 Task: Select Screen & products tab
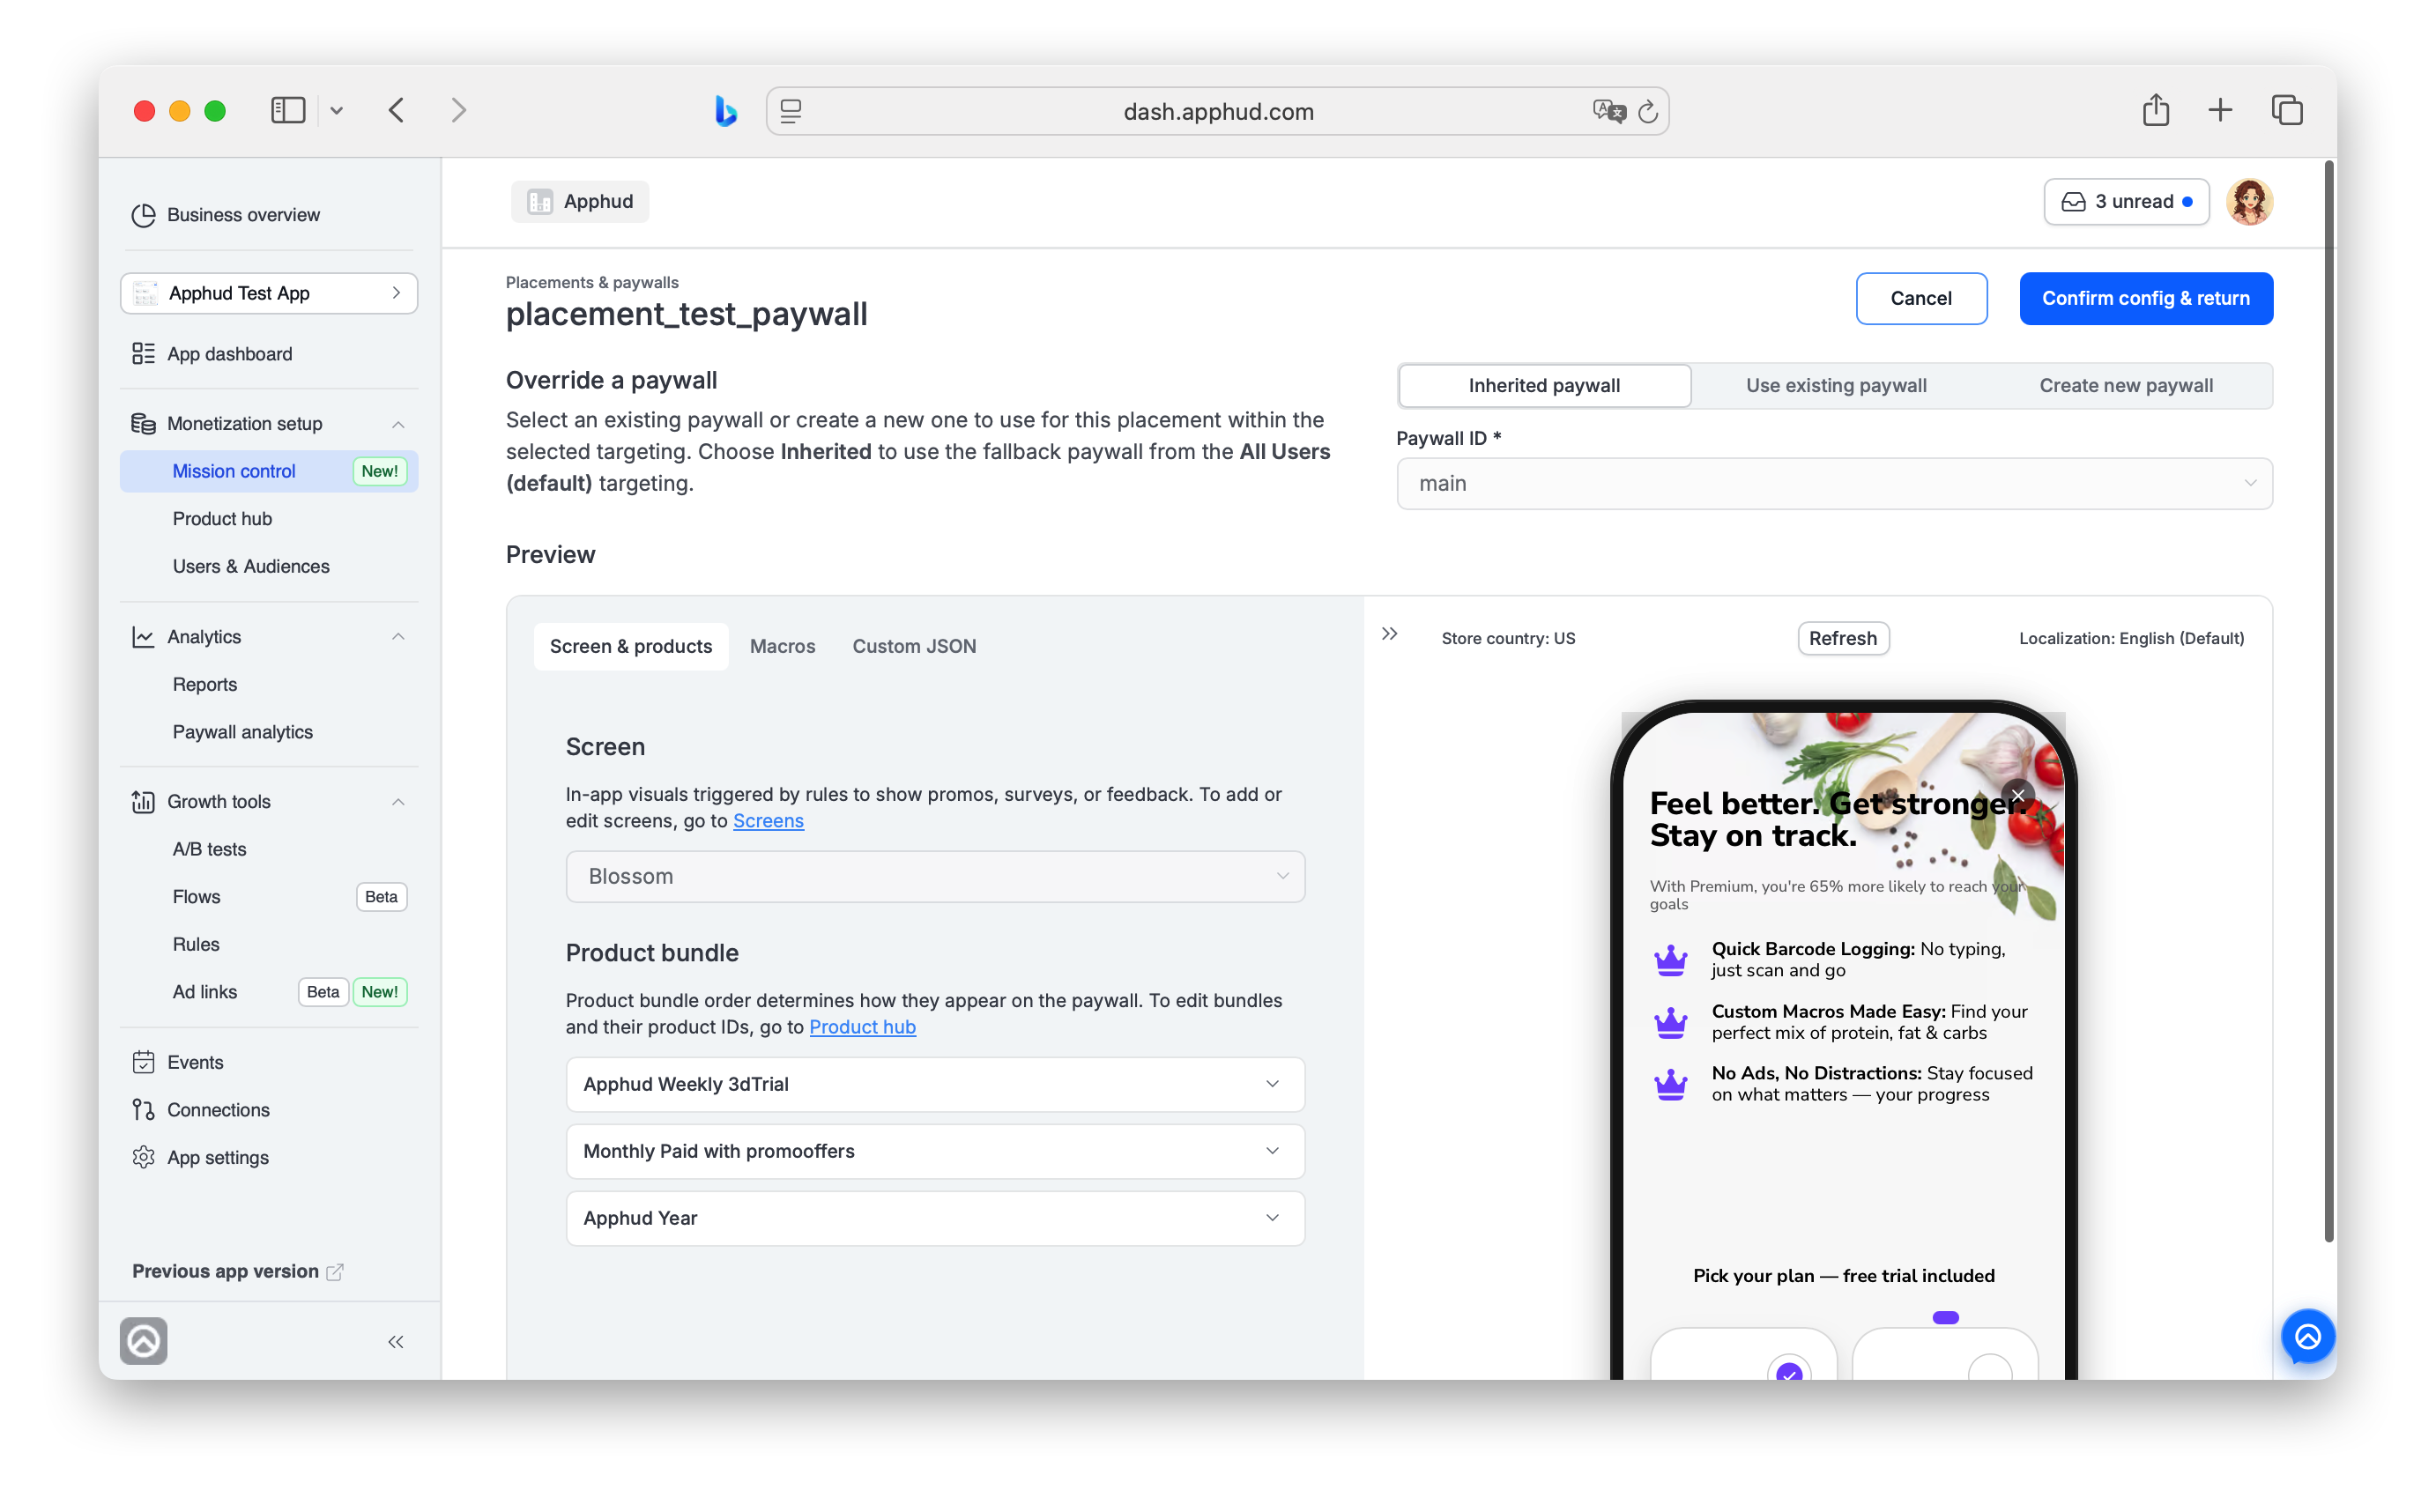pos(631,647)
